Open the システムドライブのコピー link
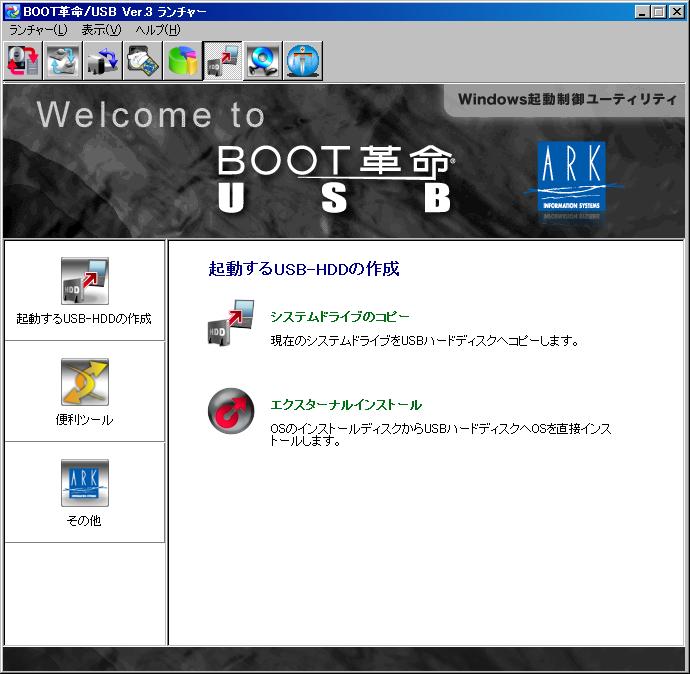Viewport: 690px width, 674px height. click(340, 316)
